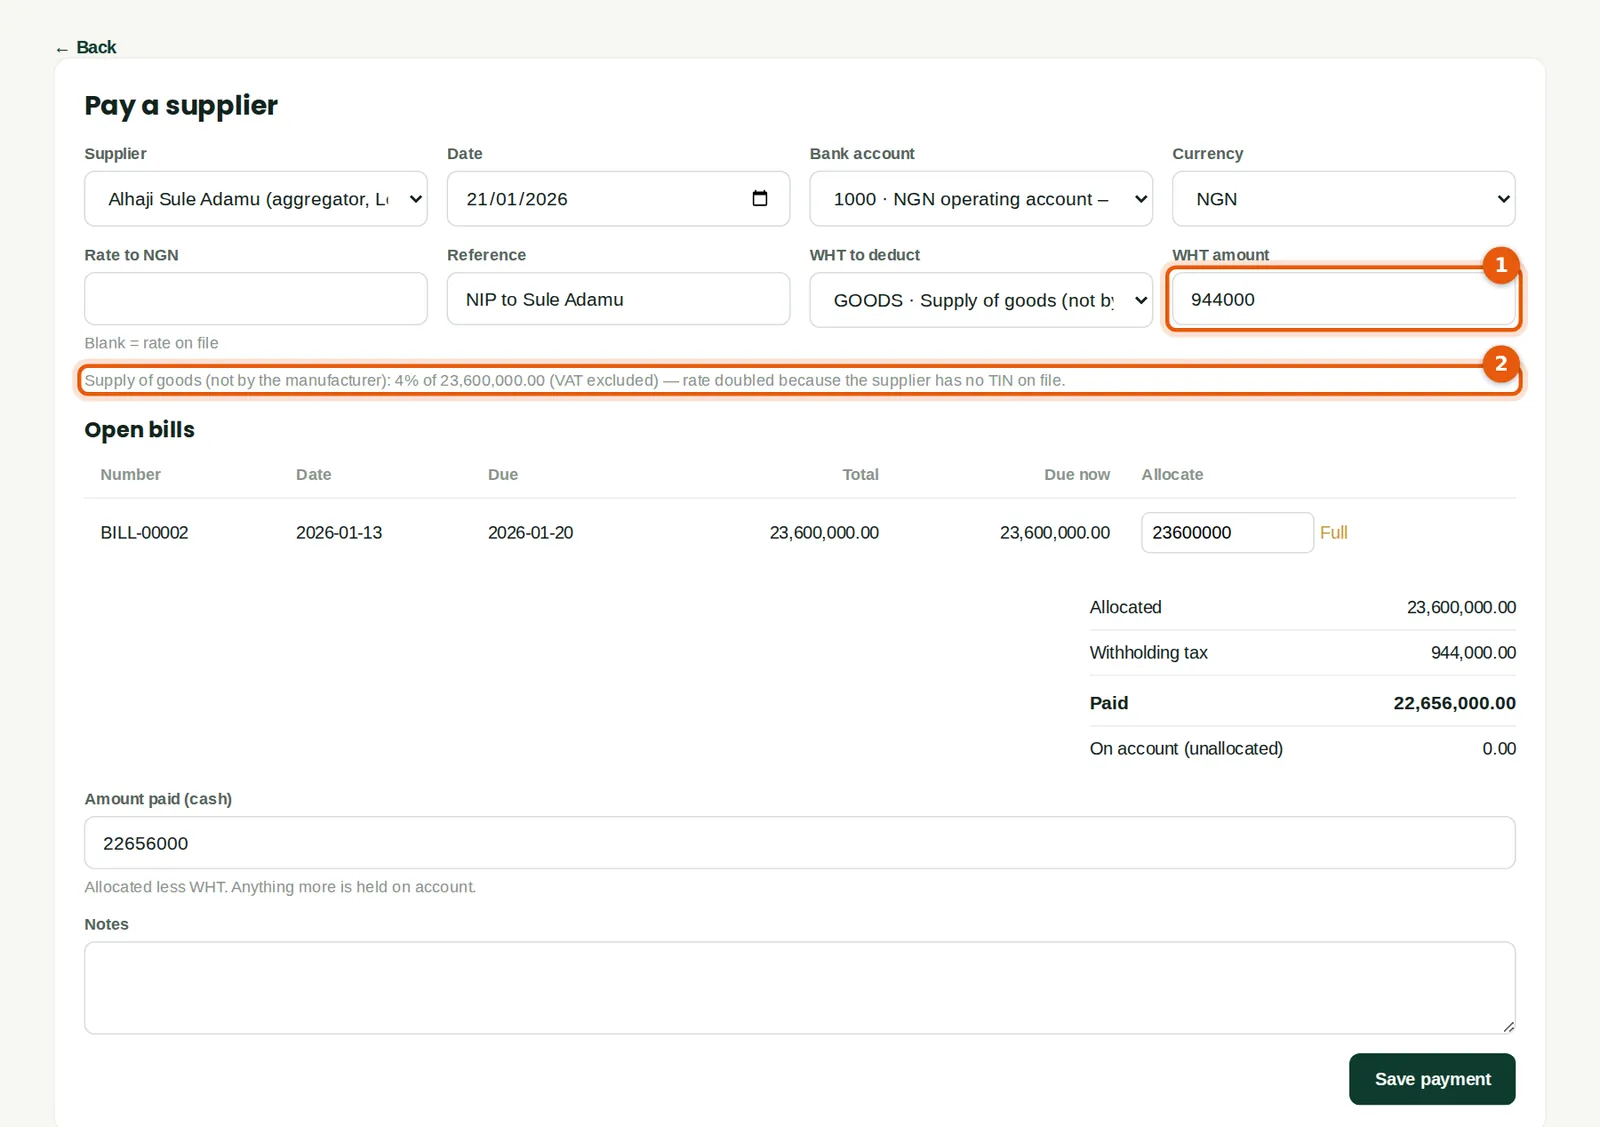
Task: Click the Allocate amount field for BILL-00002
Action: tap(1227, 533)
